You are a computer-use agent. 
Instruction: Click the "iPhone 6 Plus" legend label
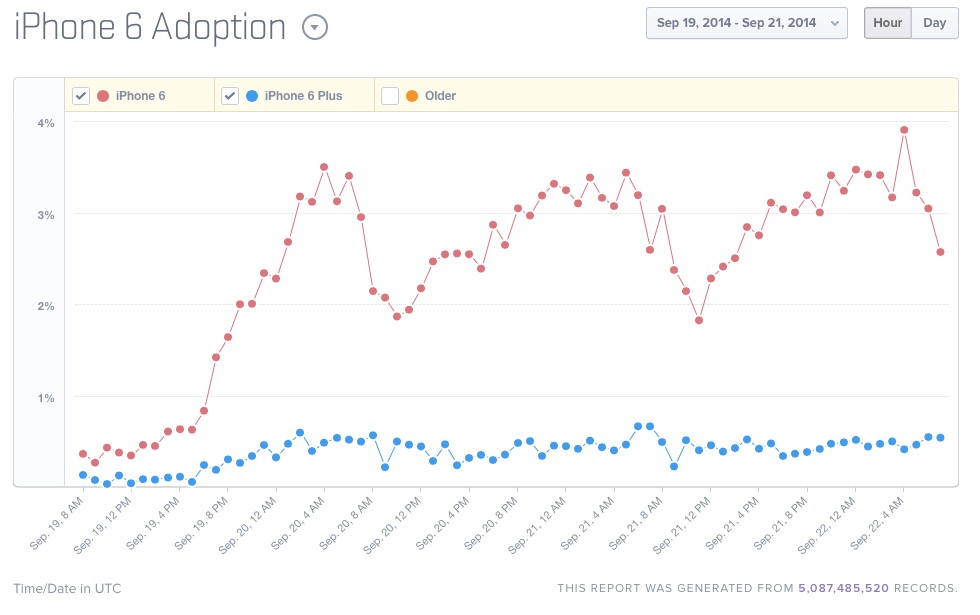click(x=303, y=96)
